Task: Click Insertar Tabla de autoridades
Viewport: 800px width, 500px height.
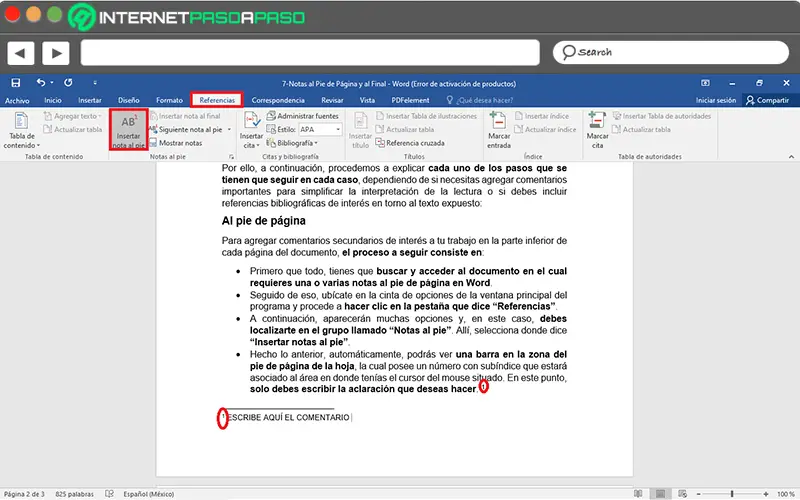Action: tap(662, 116)
